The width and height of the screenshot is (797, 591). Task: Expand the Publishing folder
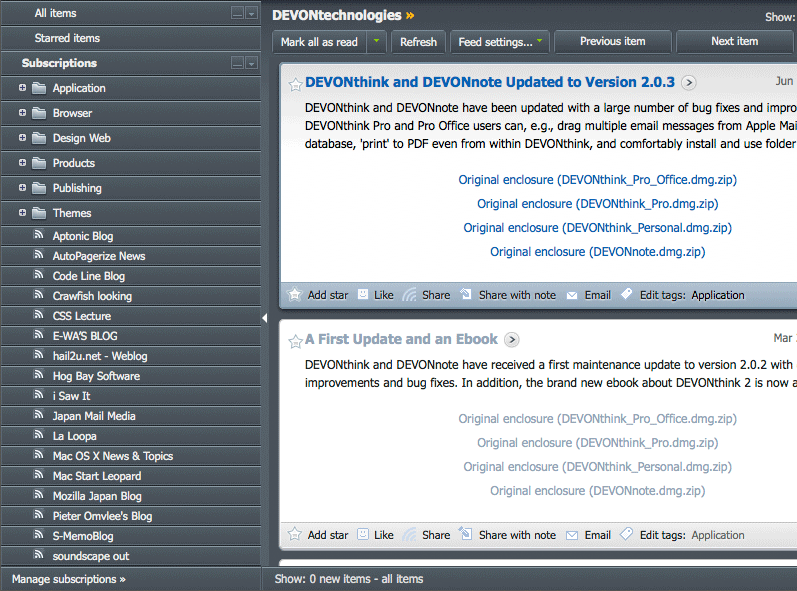22,188
